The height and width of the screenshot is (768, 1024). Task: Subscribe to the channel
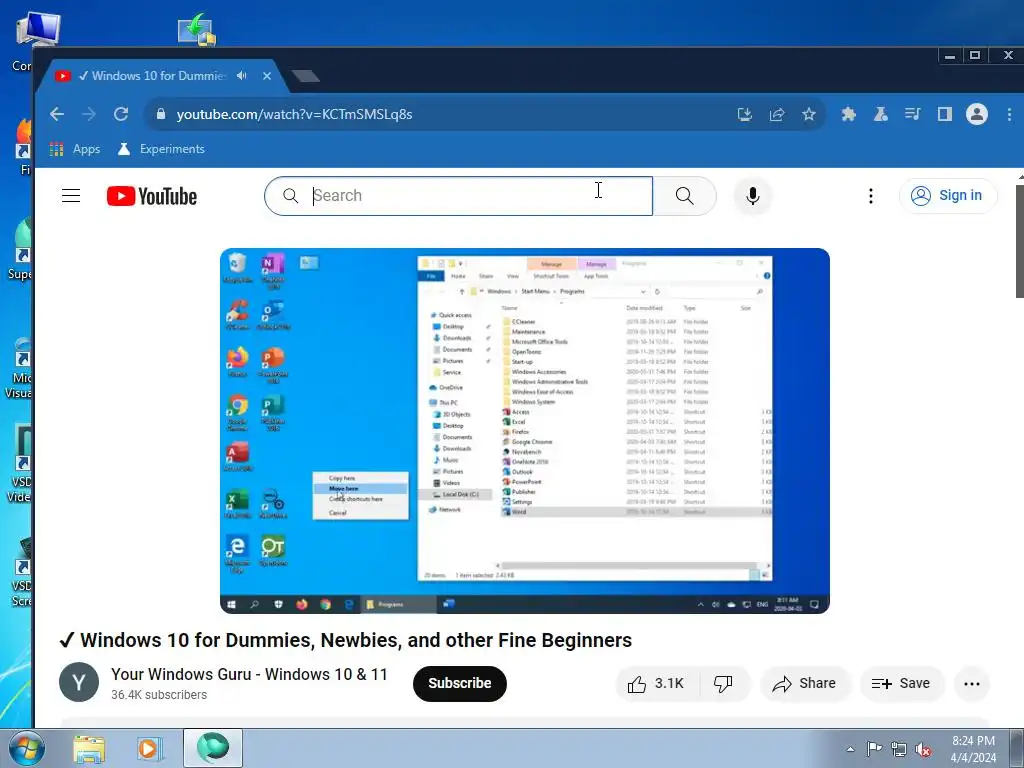click(460, 684)
